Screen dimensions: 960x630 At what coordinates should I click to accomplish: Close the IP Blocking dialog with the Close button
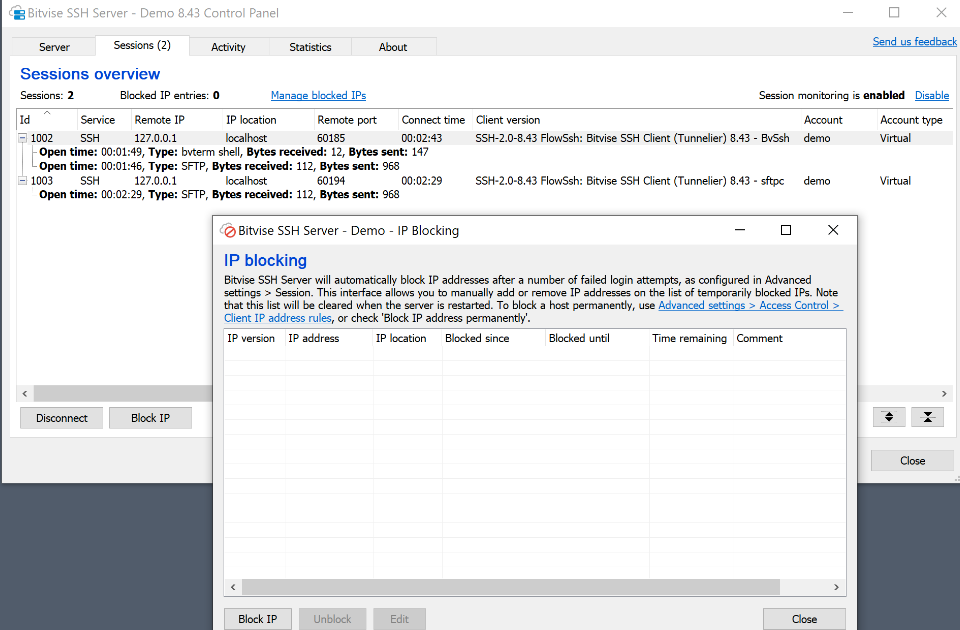[x=804, y=619]
